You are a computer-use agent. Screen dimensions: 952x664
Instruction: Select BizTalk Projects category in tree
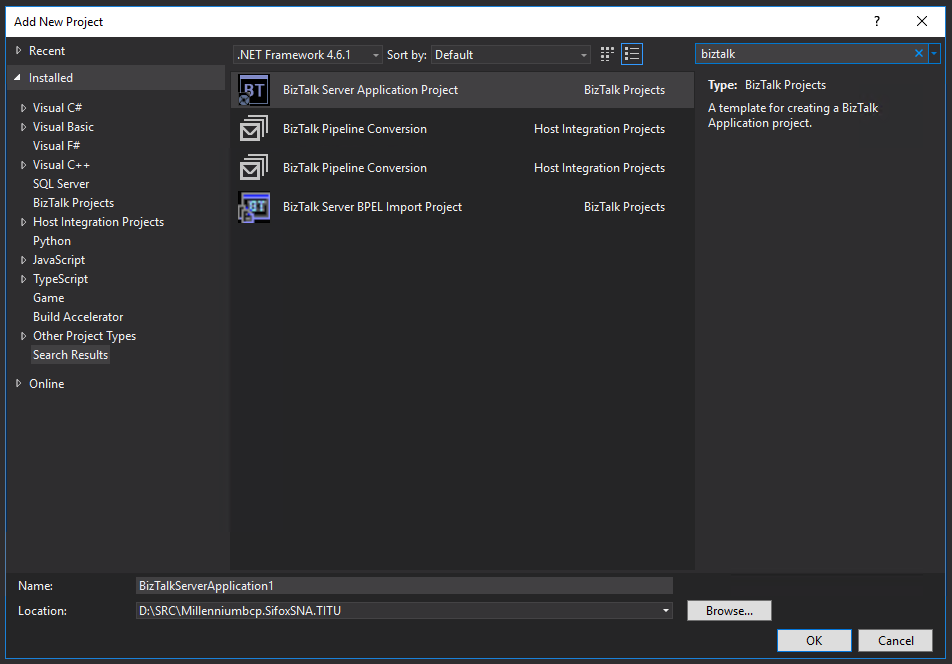pos(73,203)
